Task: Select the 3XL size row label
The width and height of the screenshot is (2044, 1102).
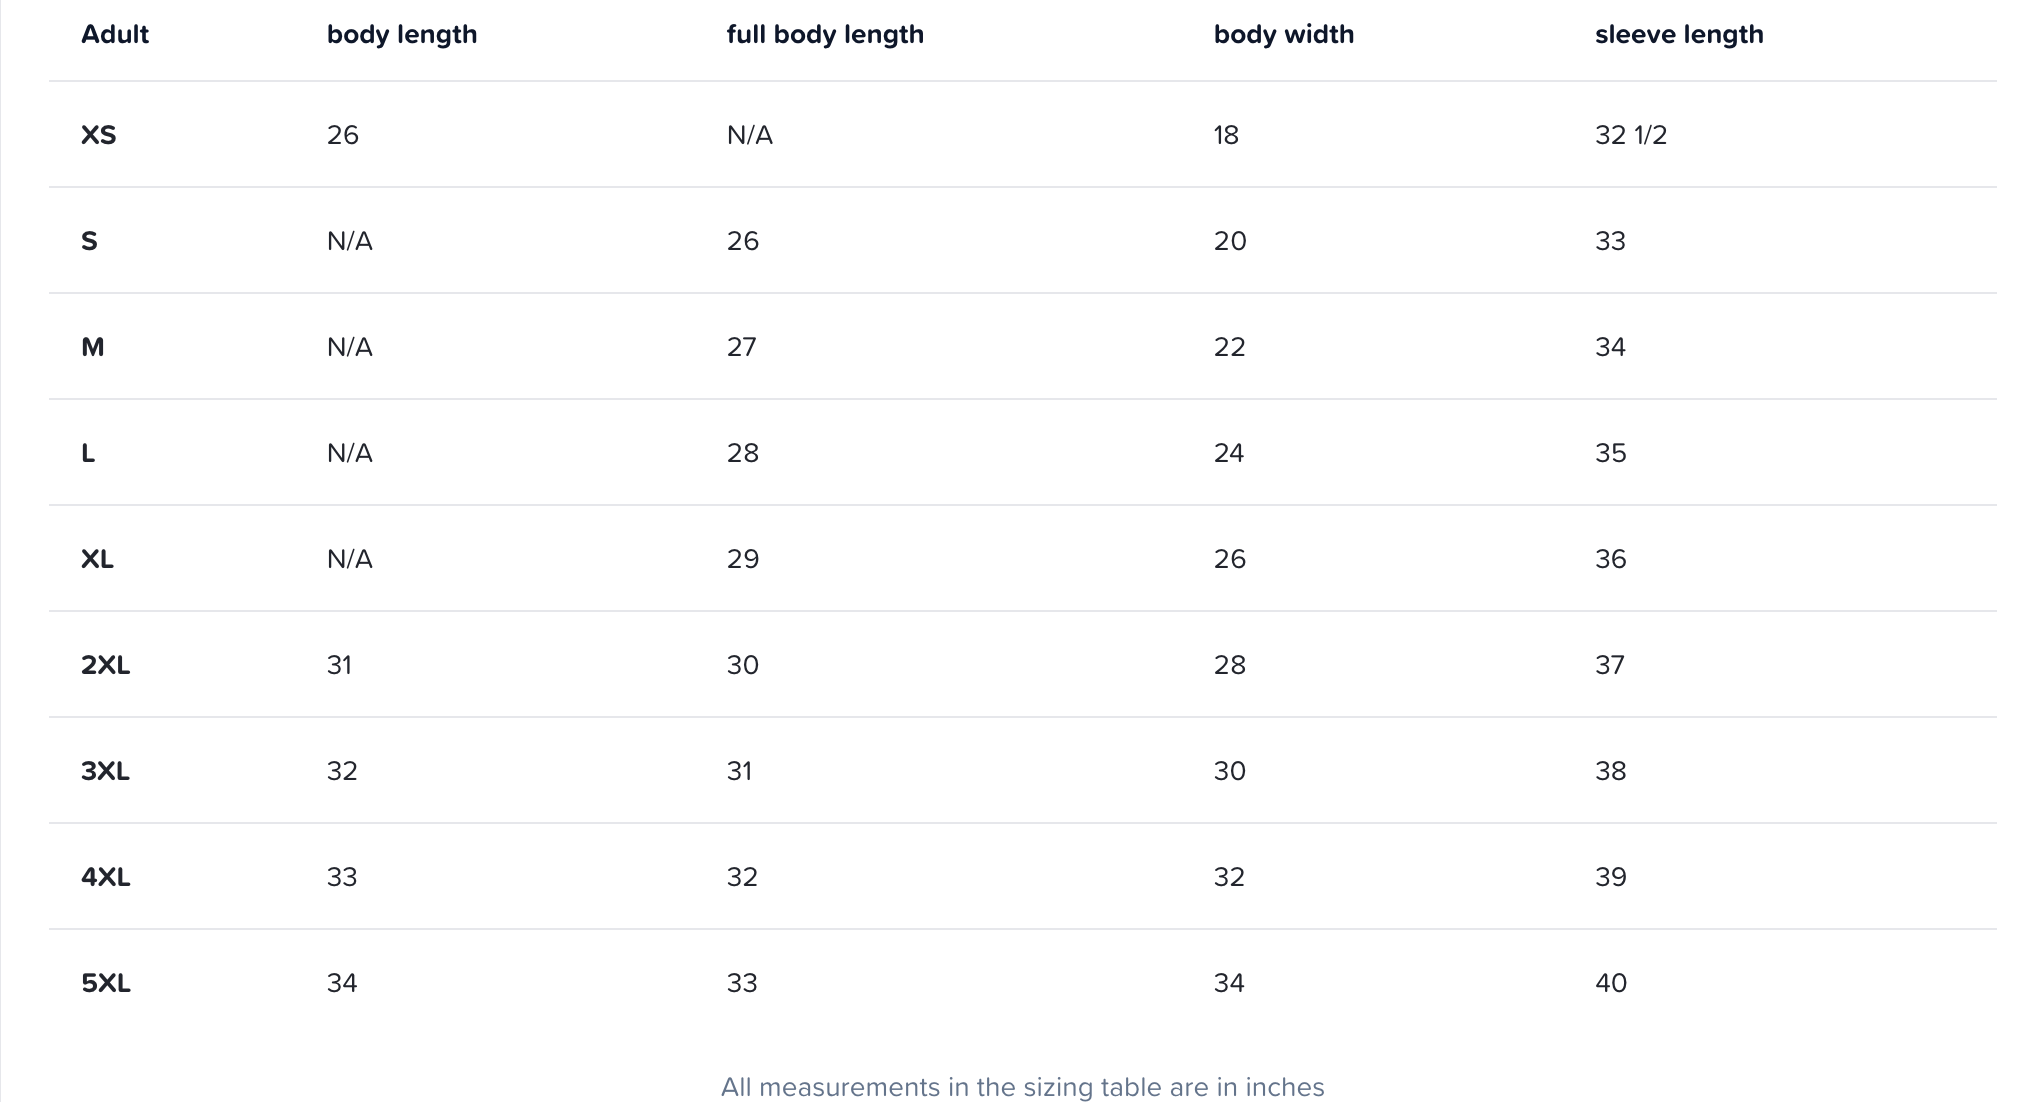Action: (x=105, y=771)
